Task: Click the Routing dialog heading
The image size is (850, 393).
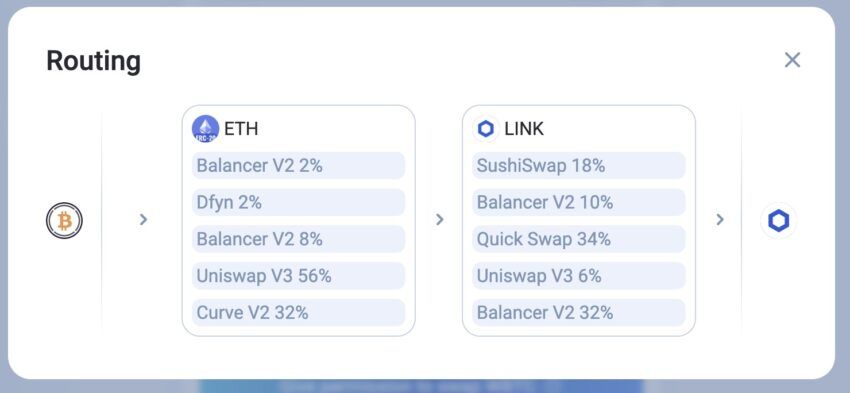Action: (93, 61)
